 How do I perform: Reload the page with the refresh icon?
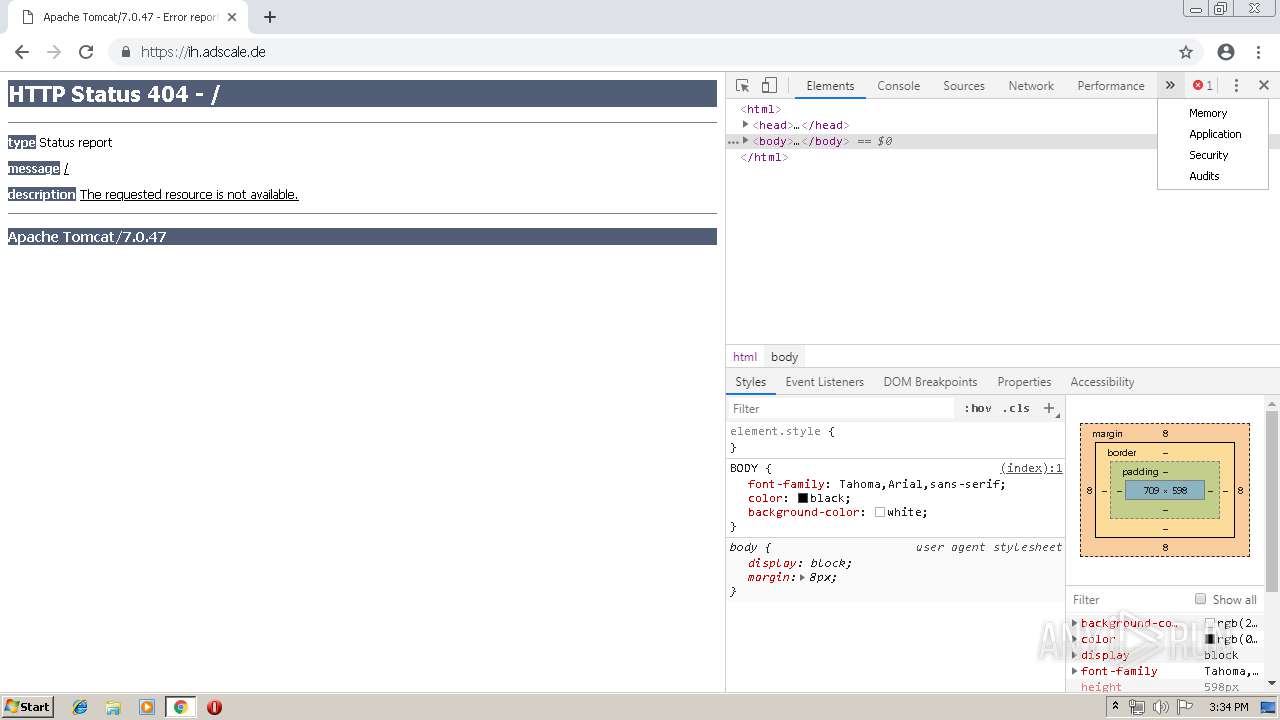(86, 52)
